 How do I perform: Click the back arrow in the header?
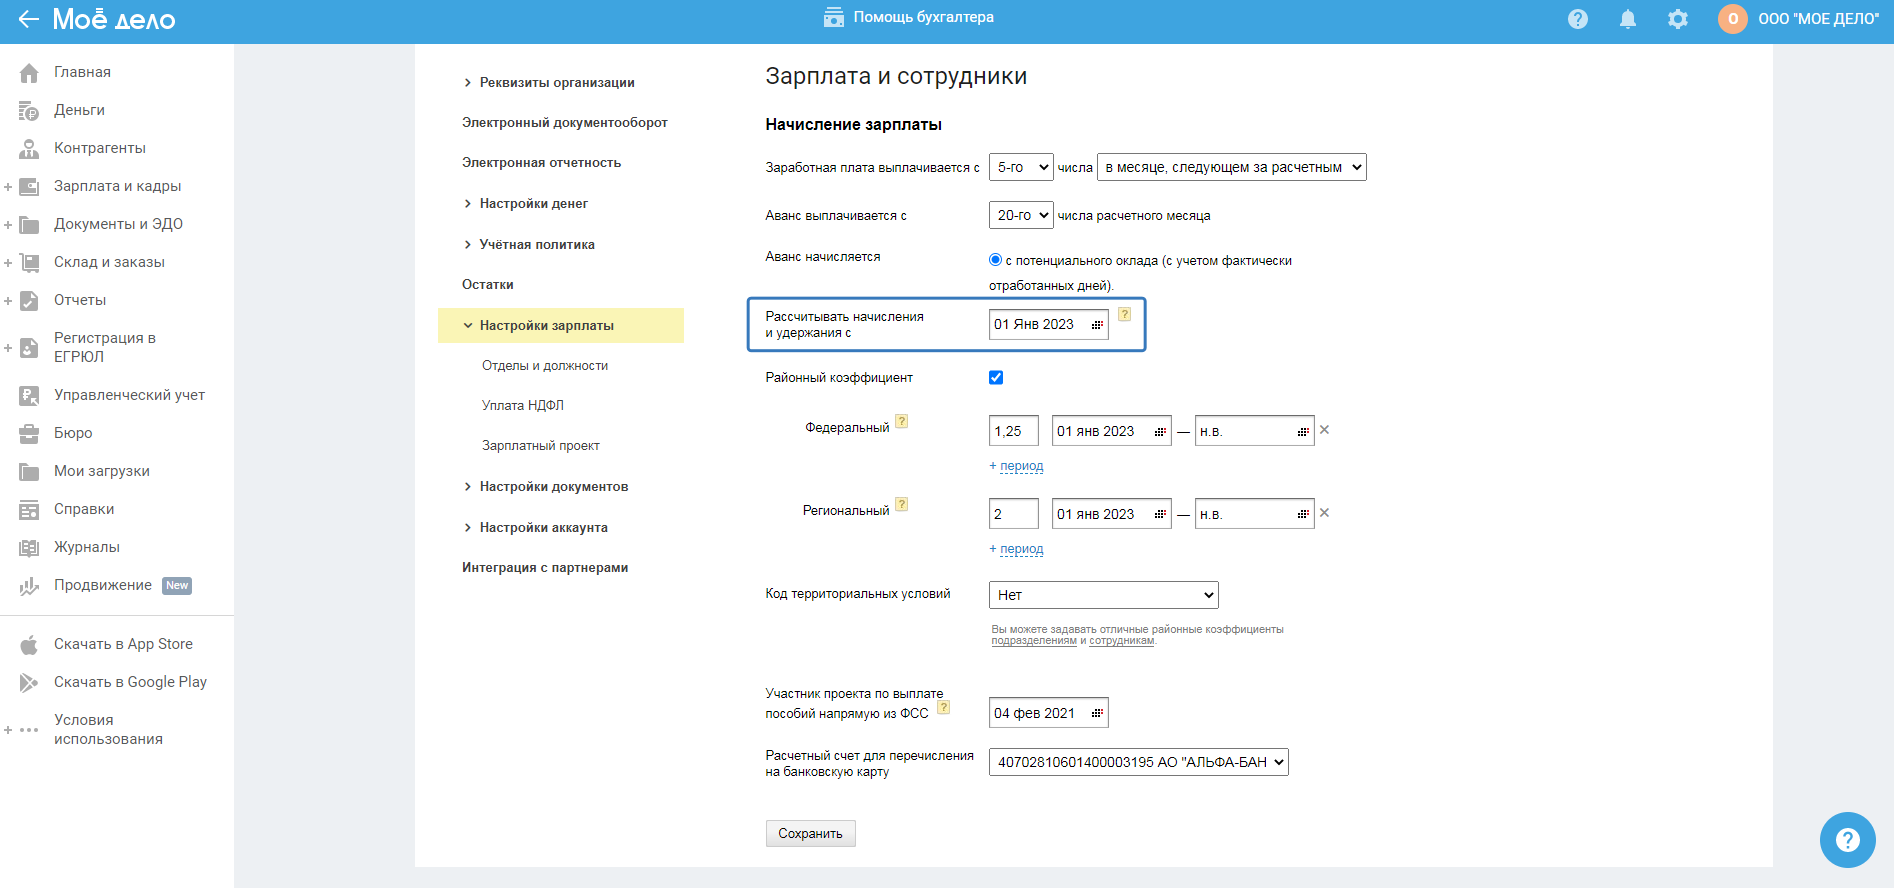[x=28, y=19]
